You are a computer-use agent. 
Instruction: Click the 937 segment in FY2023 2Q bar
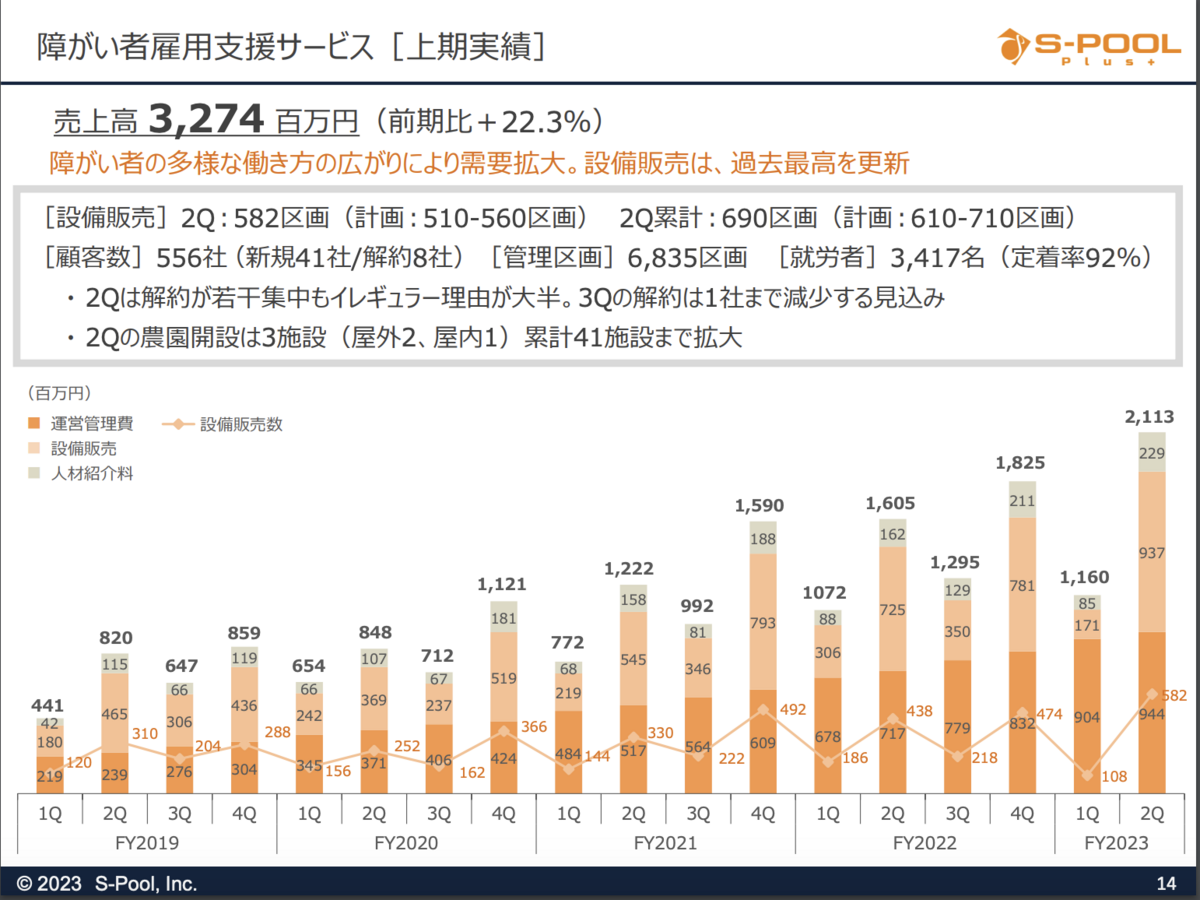(1152, 552)
